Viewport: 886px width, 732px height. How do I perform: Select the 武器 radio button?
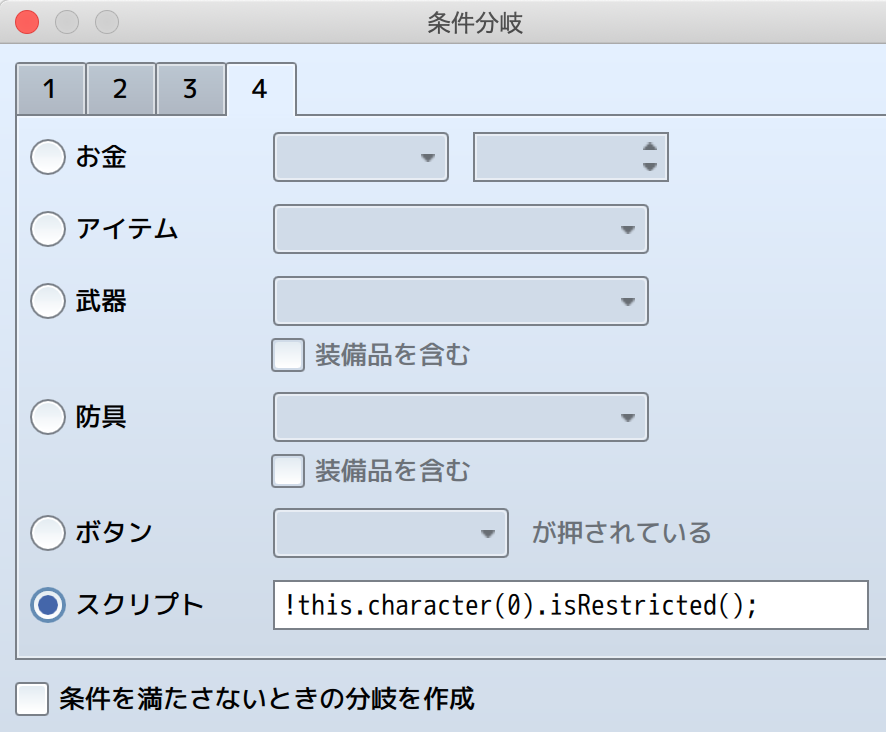click(48, 300)
